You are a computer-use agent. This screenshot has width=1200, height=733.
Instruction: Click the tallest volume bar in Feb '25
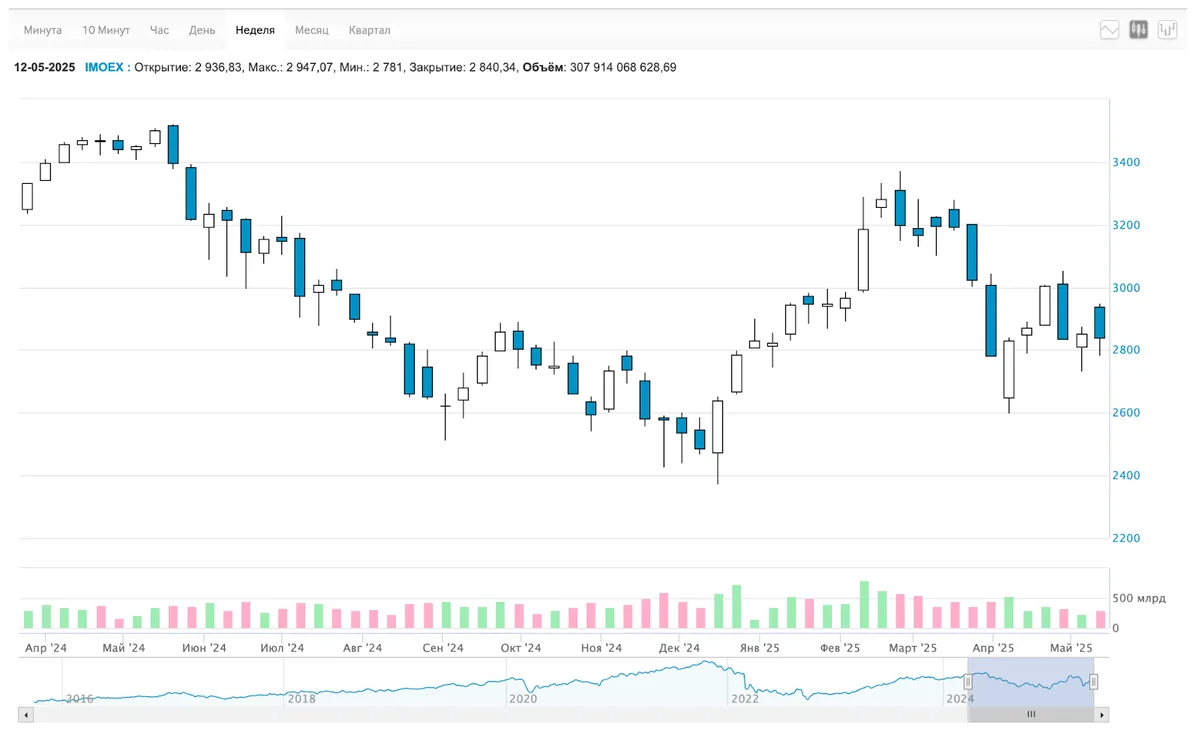[x=864, y=606]
